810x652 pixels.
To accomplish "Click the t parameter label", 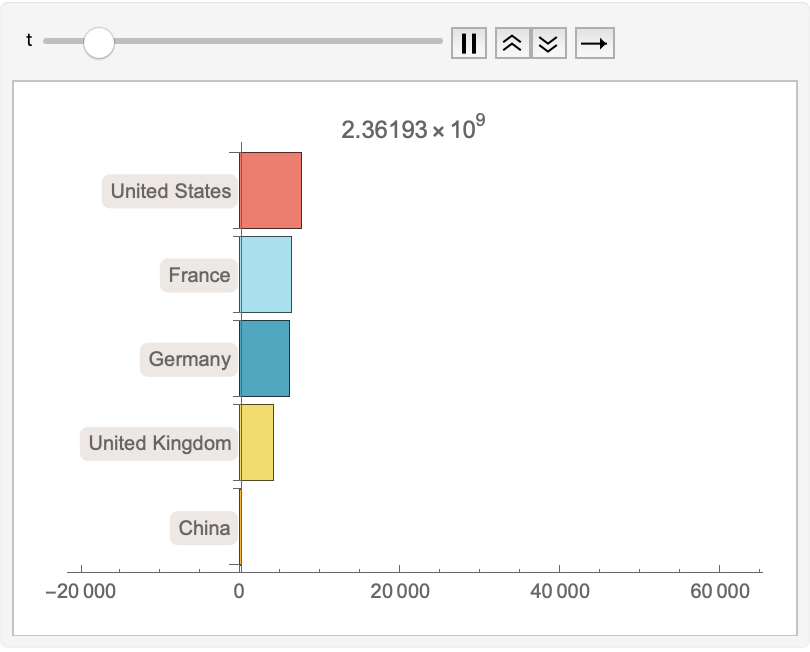I will [28, 41].
